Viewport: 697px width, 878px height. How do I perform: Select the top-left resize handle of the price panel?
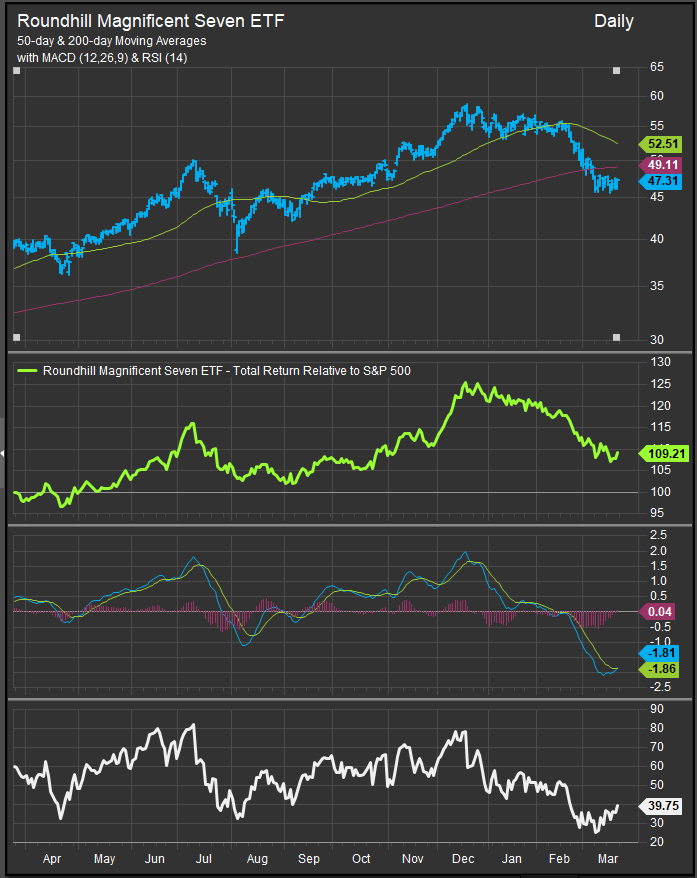click(17, 71)
